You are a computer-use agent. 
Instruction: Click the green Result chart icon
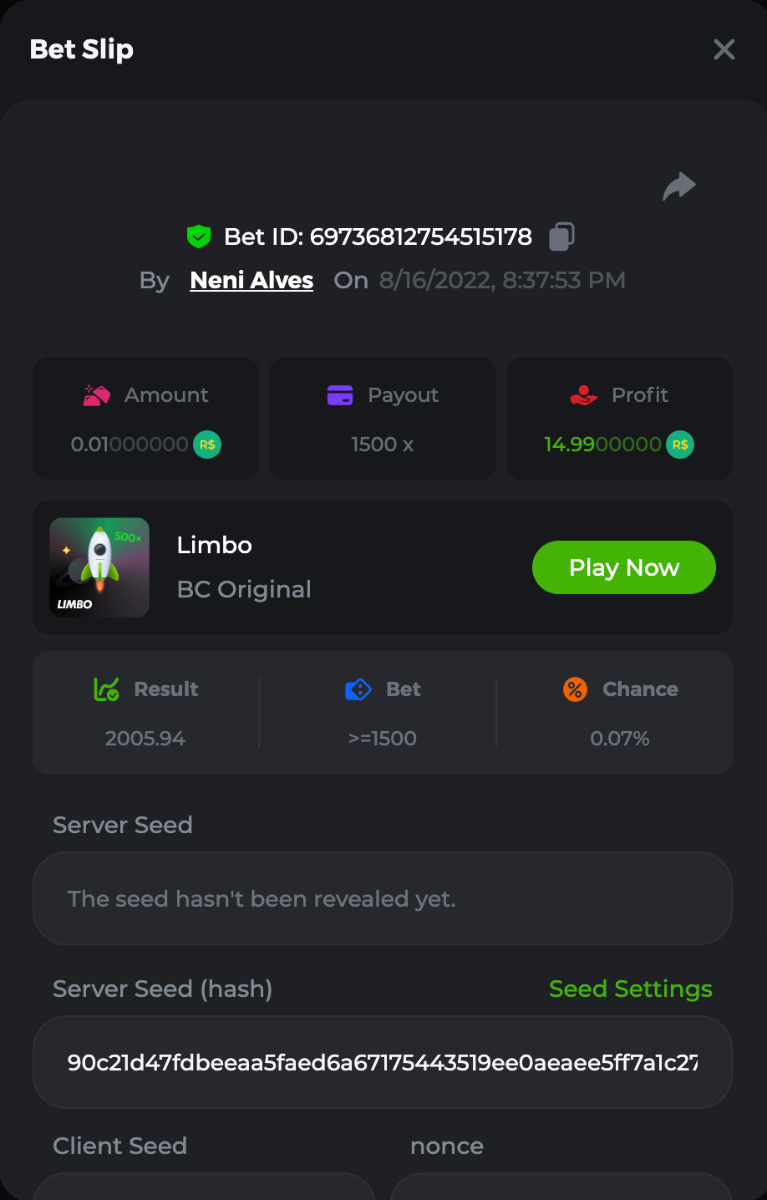click(107, 689)
